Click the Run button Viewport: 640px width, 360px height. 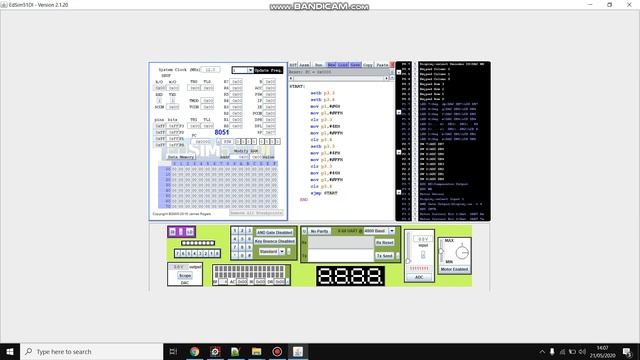click(318, 65)
